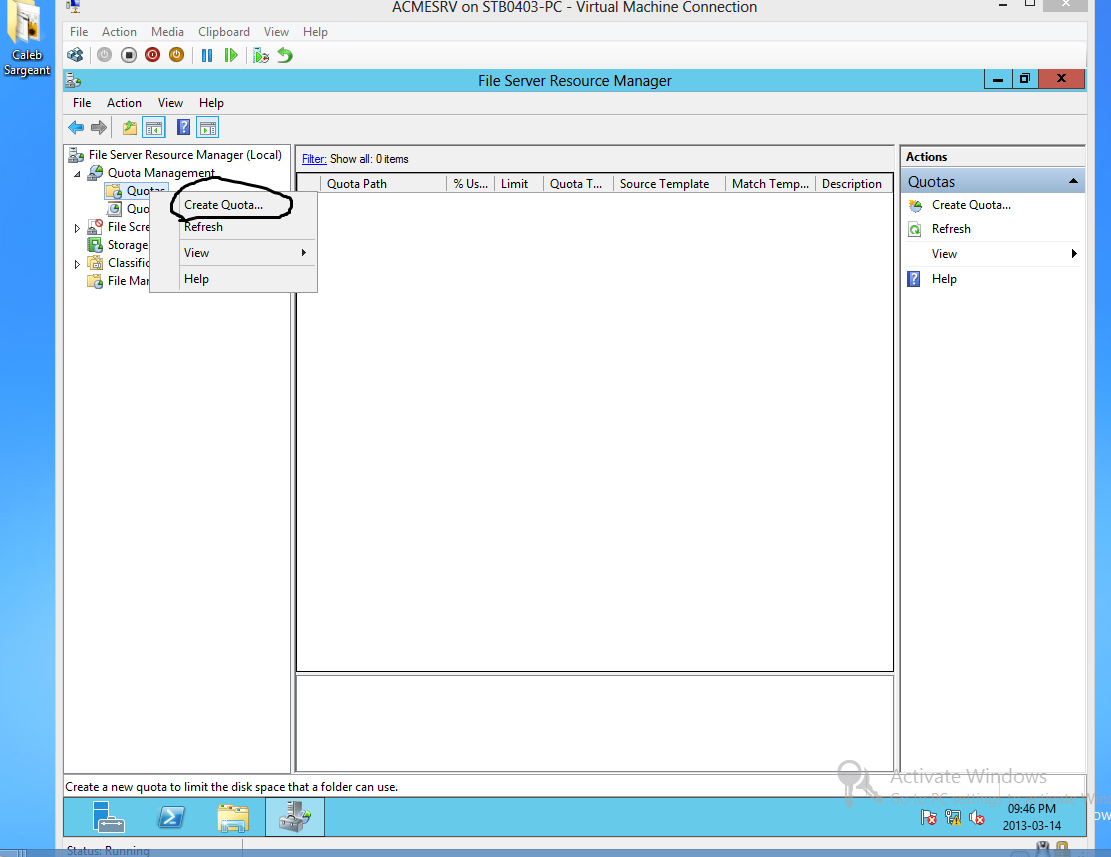Screen dimensions: 1111x857
Task: Open Help menu in File Server Resource Manager
Action: [211, 103]
